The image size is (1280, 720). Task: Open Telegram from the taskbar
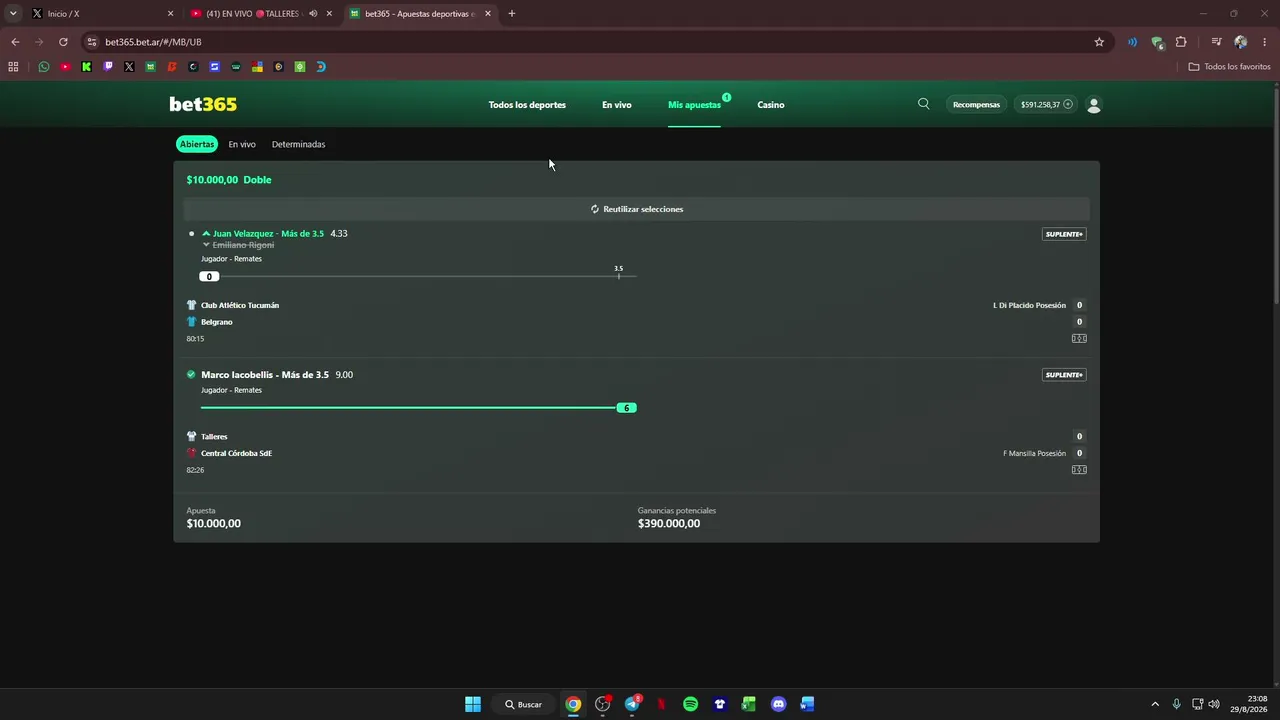pyautogui.click(x=632, y=704)
